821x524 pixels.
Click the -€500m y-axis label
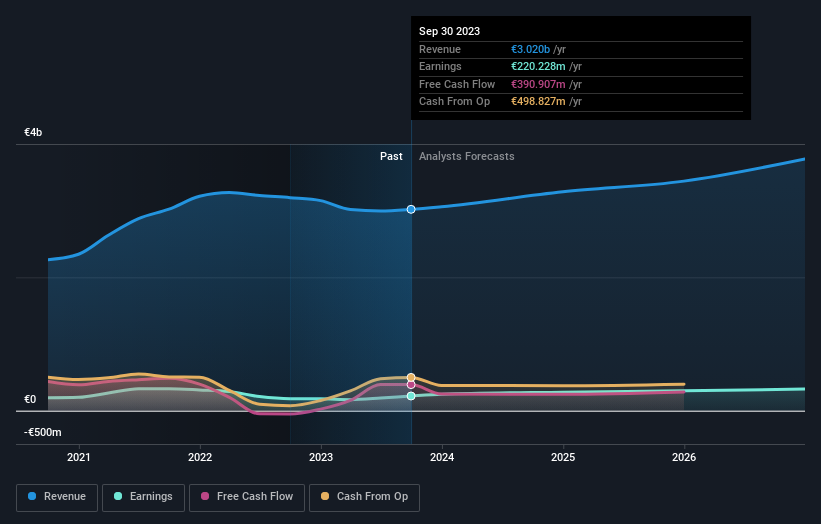[43, 432]
